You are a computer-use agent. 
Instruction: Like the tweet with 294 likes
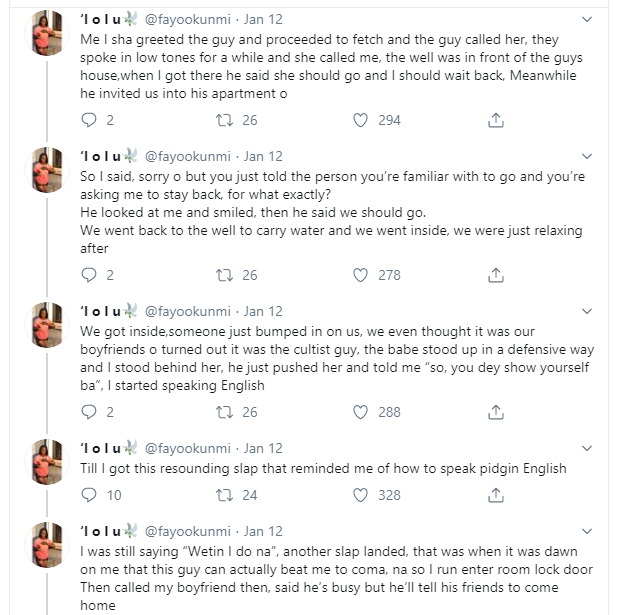361,120
